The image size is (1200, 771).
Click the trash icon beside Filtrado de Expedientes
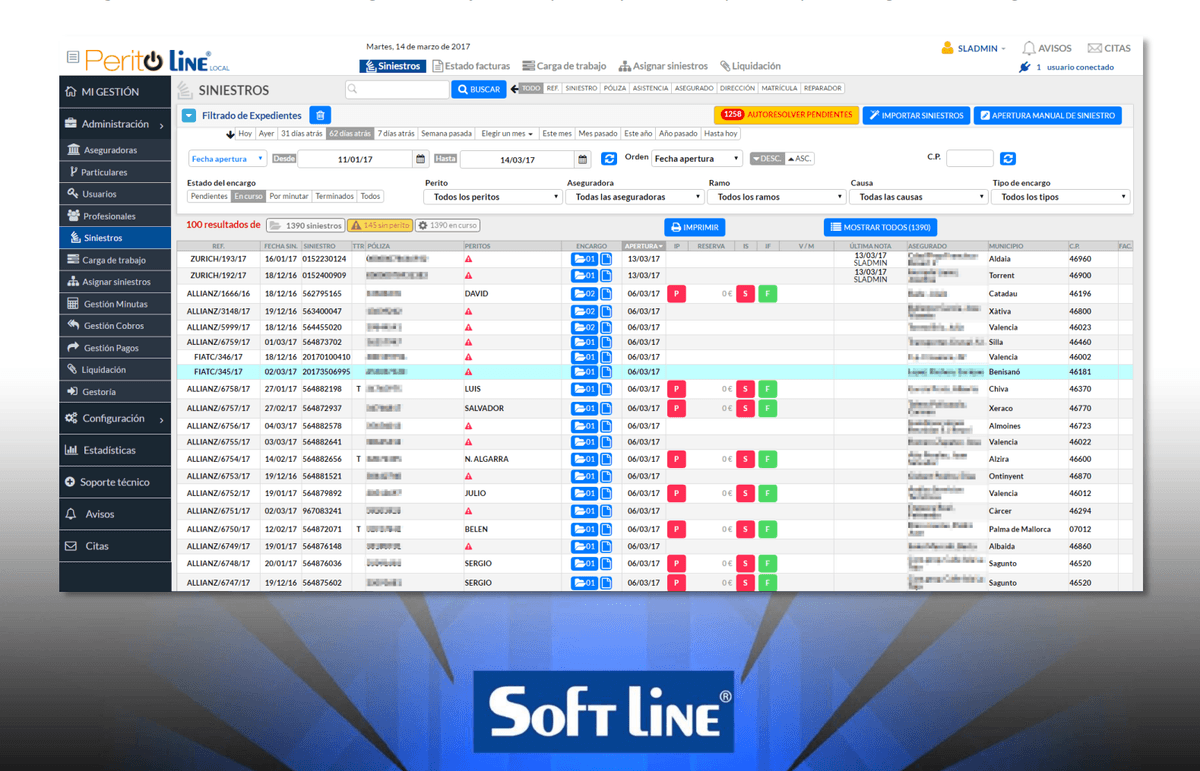coord(320,116)
